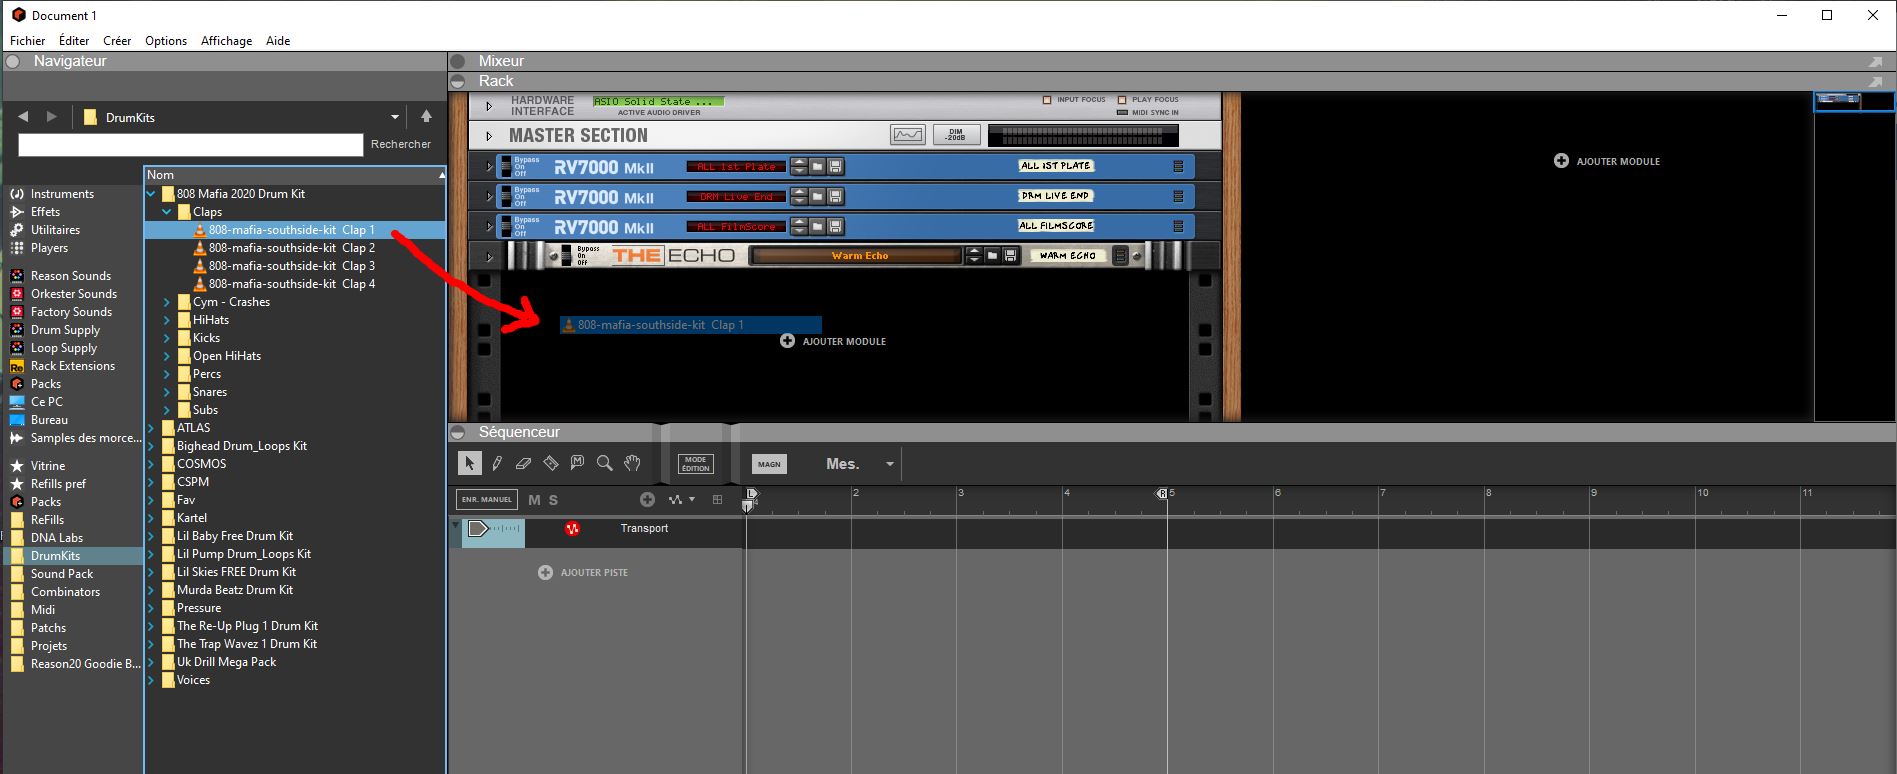This screenshot has height=774, width=1897.
Task: Open browse patch folder on DRM Live End RV7000
Action: click(x=817, y=196)
